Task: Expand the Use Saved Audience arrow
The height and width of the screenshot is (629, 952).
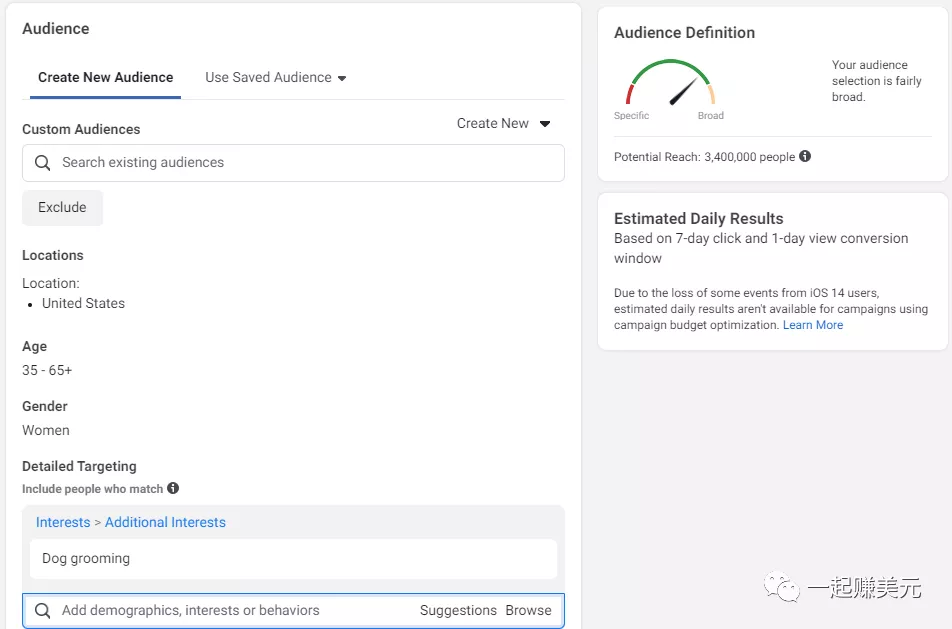Action: click(x=342, y=78)
